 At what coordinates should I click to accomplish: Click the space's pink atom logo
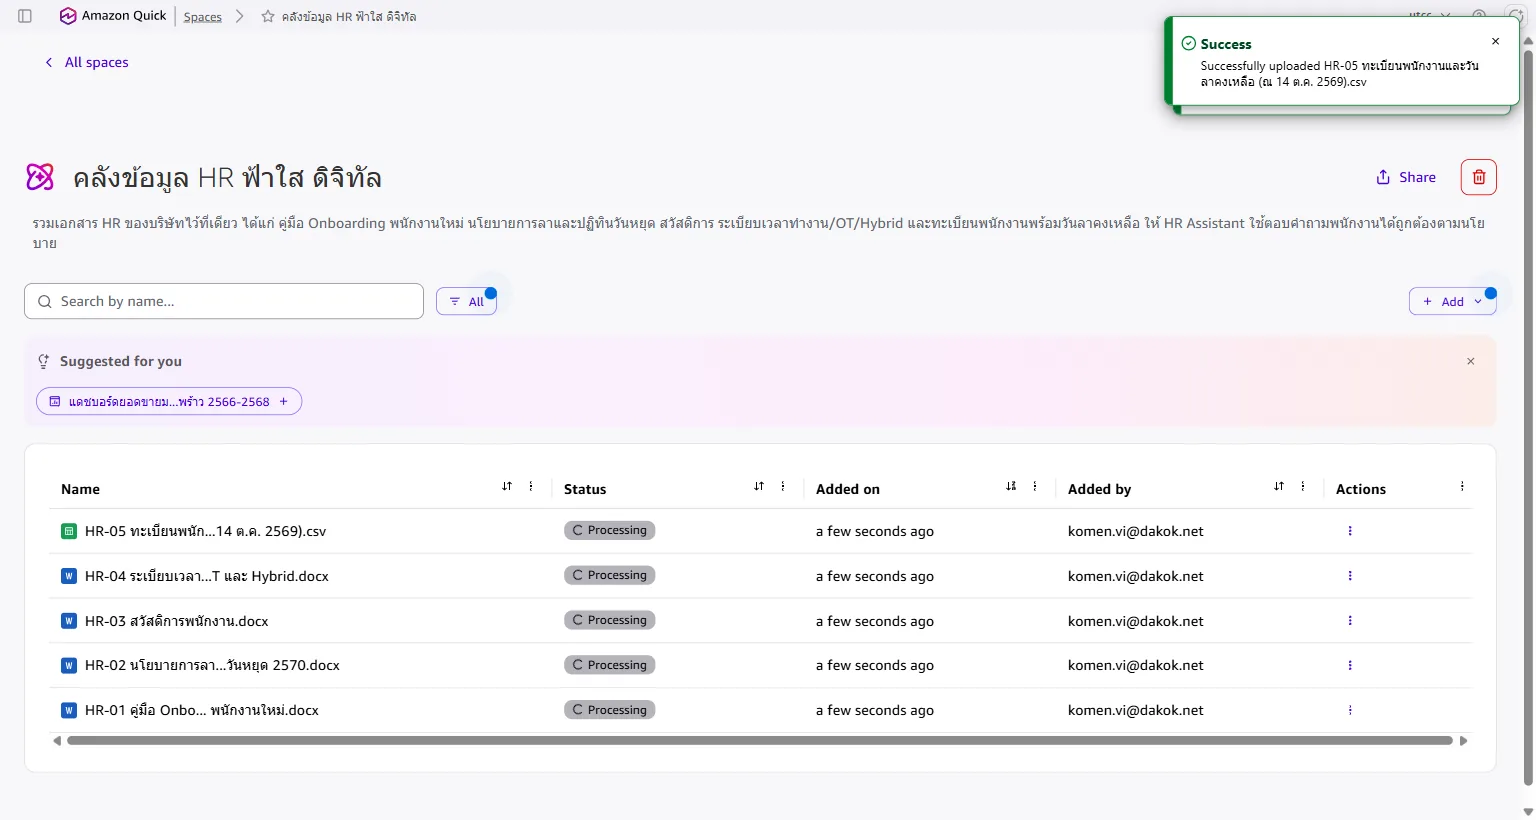(40, 177)
